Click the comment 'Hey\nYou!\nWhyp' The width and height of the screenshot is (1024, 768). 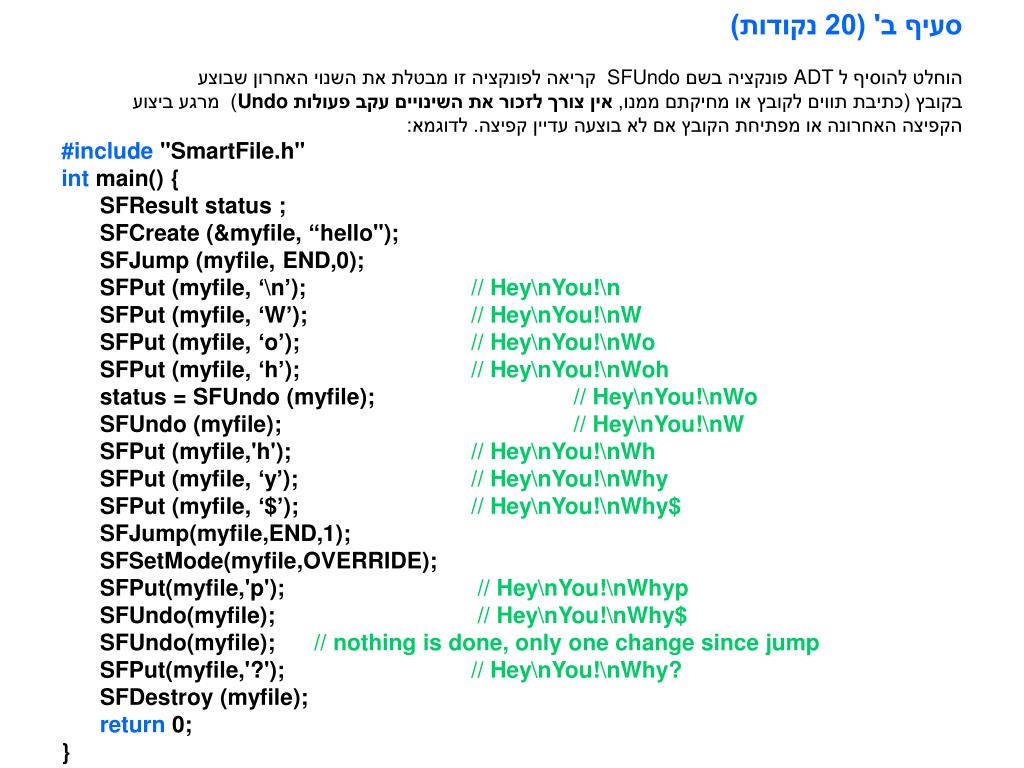point(583,588)
